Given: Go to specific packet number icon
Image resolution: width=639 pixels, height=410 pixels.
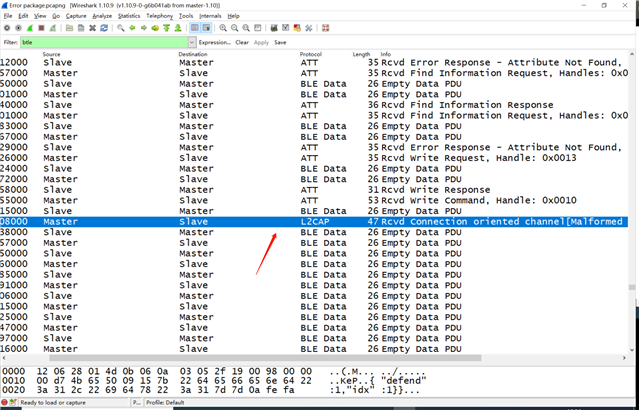Looking at the screenshot, I should (155, 28).
